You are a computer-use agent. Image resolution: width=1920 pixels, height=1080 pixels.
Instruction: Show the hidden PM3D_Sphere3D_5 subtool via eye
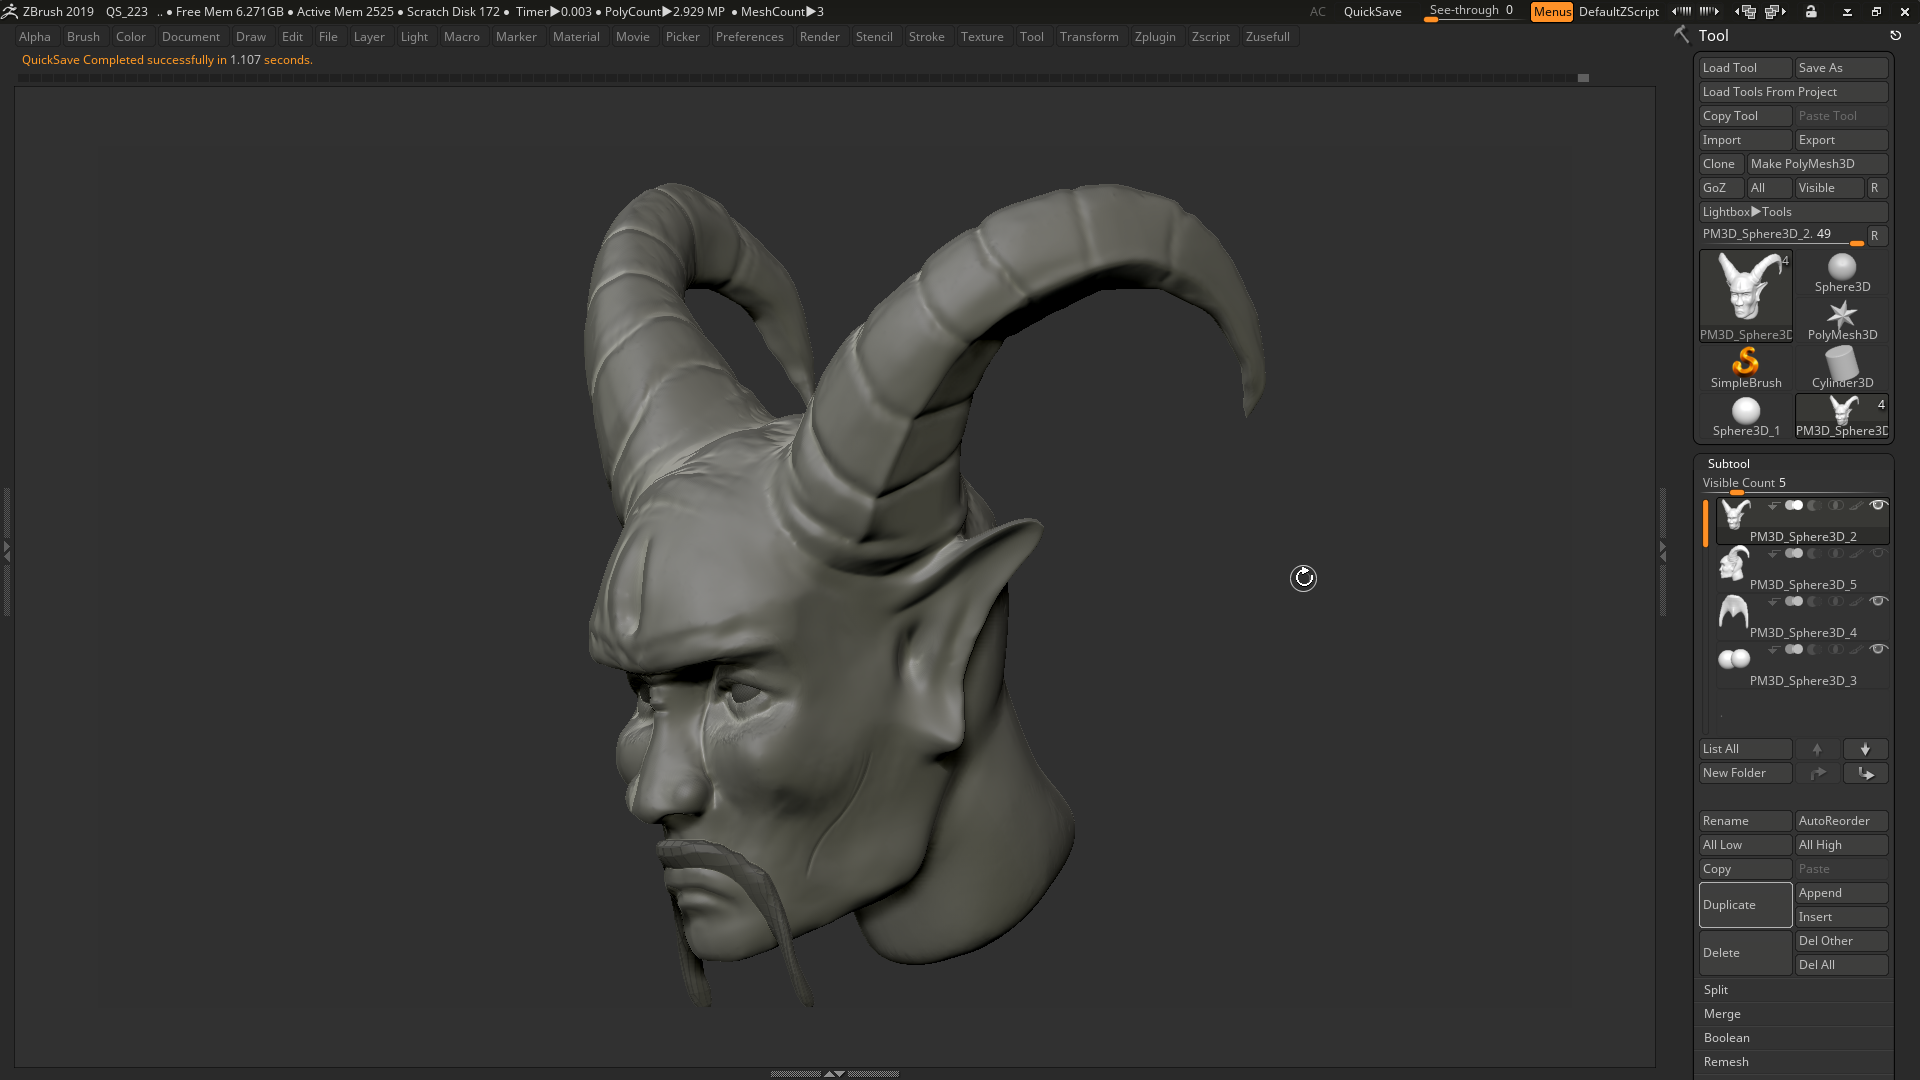pos(1878,554)
